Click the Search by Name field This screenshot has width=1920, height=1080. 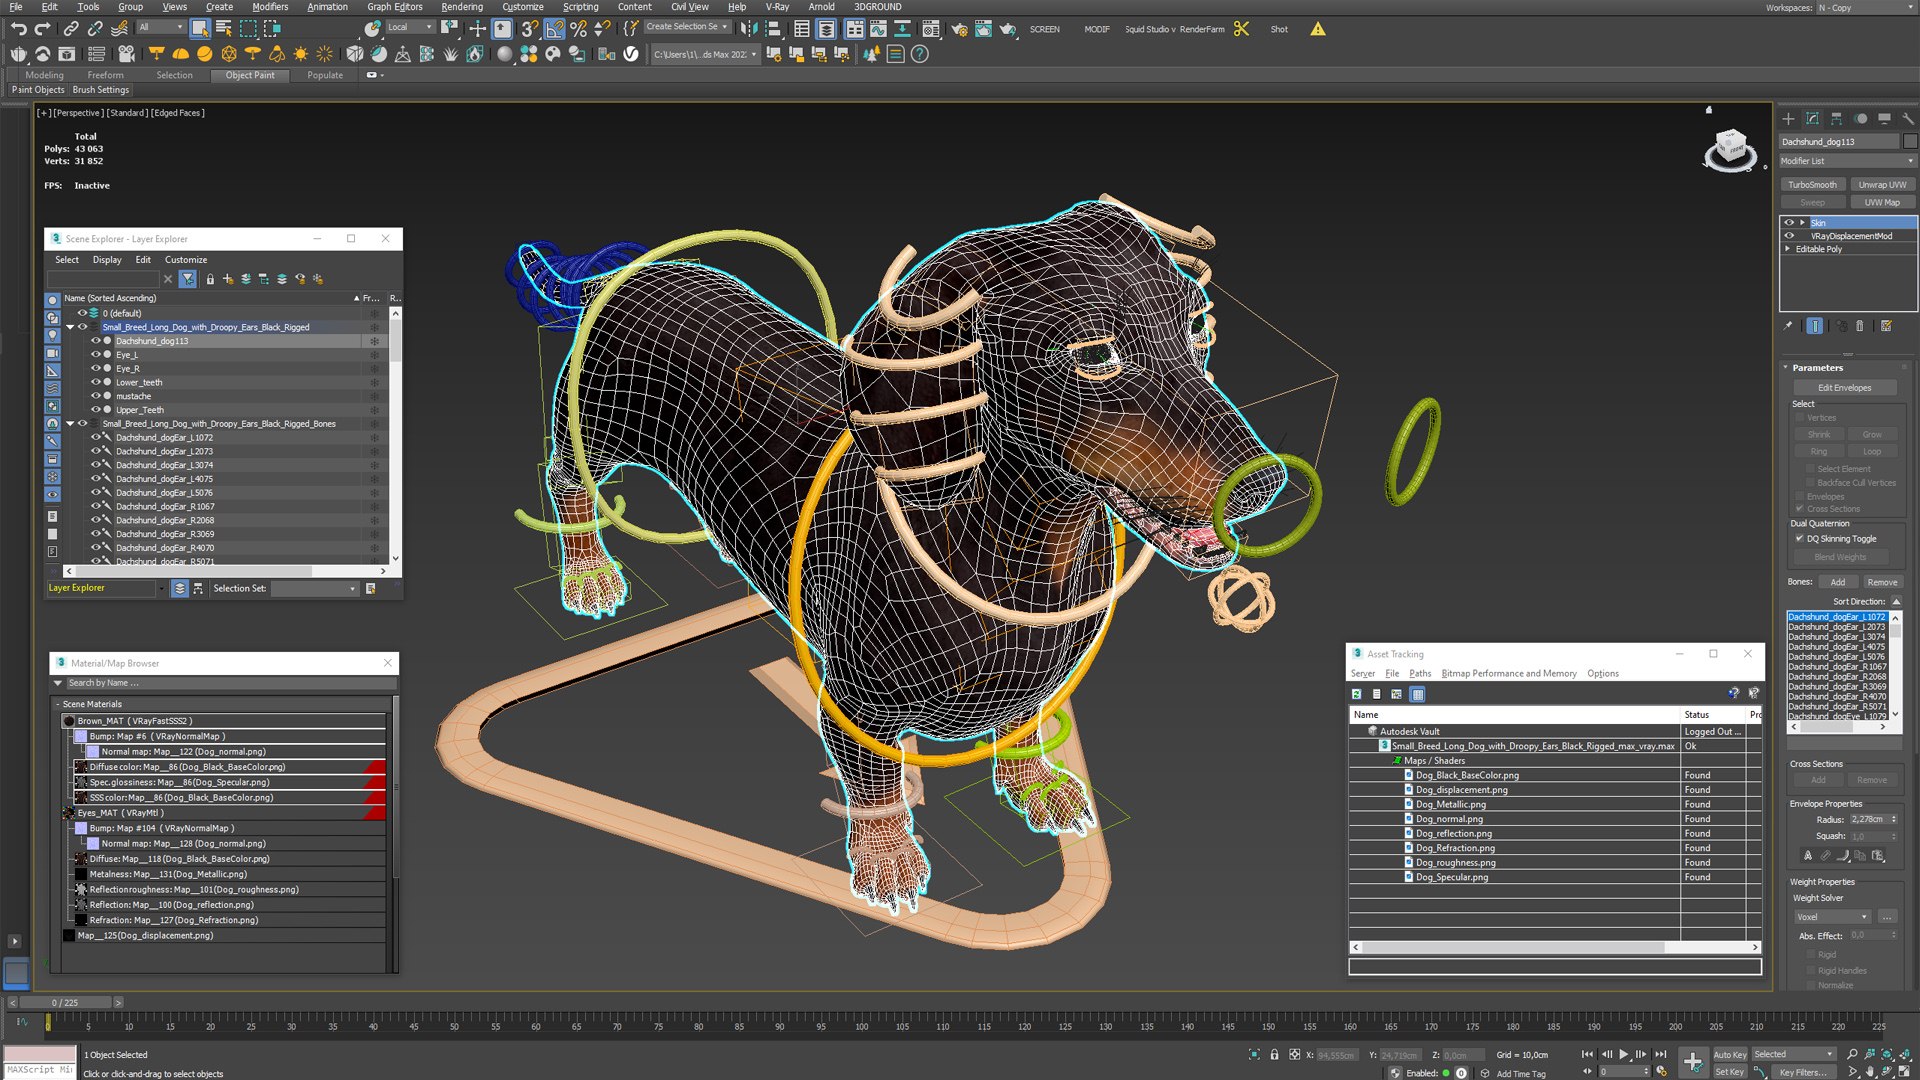229,683
